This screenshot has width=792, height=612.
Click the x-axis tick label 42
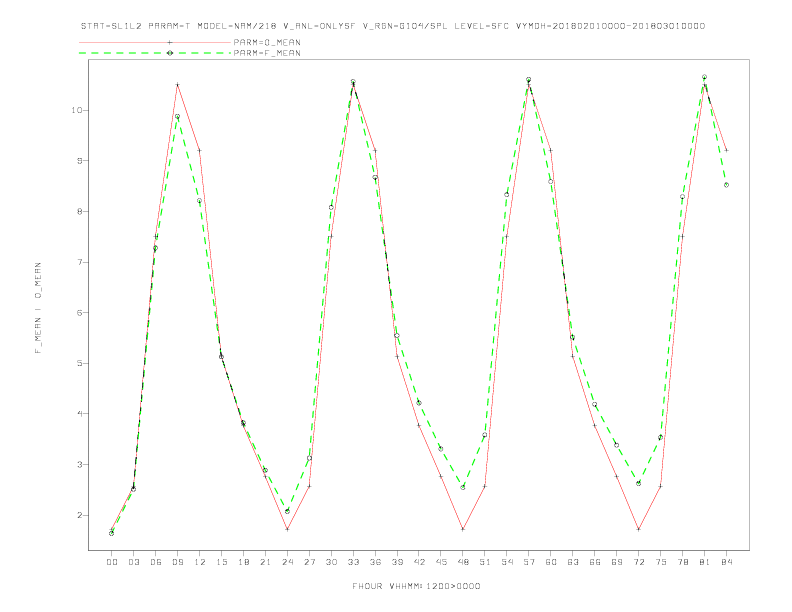419,562
